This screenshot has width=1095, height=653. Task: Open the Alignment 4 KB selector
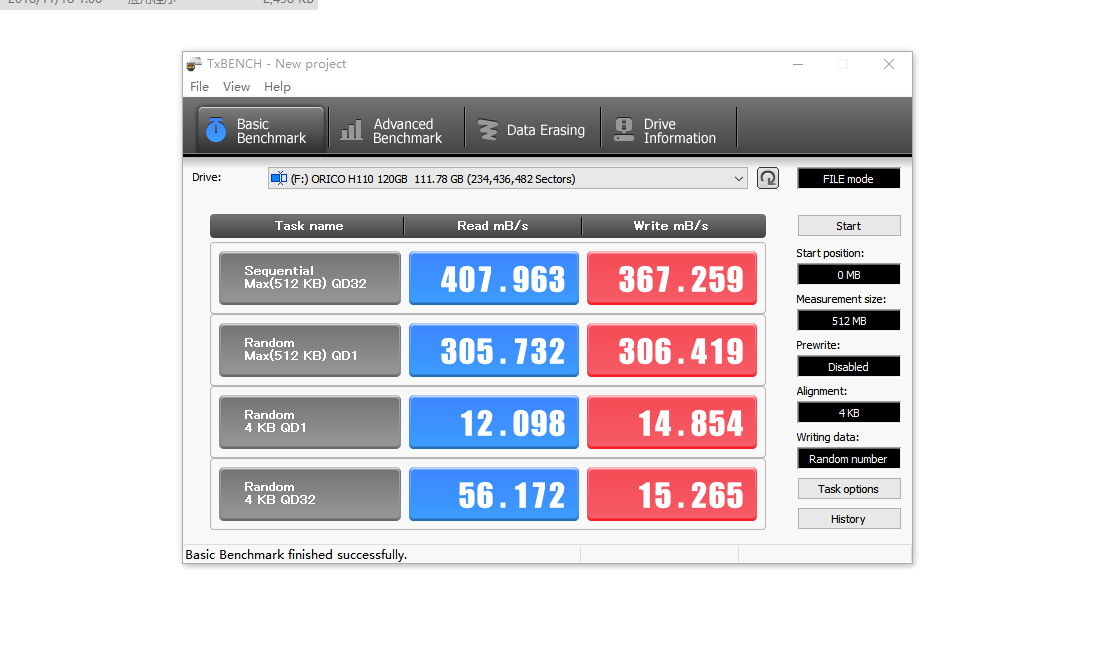click(848, 413)
